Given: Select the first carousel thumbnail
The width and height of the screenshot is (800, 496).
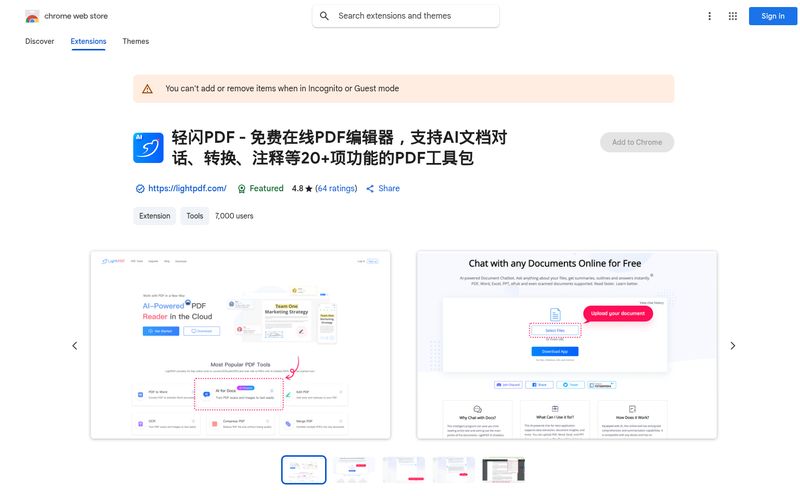Looking at the screenshot, I should (304, 469).
